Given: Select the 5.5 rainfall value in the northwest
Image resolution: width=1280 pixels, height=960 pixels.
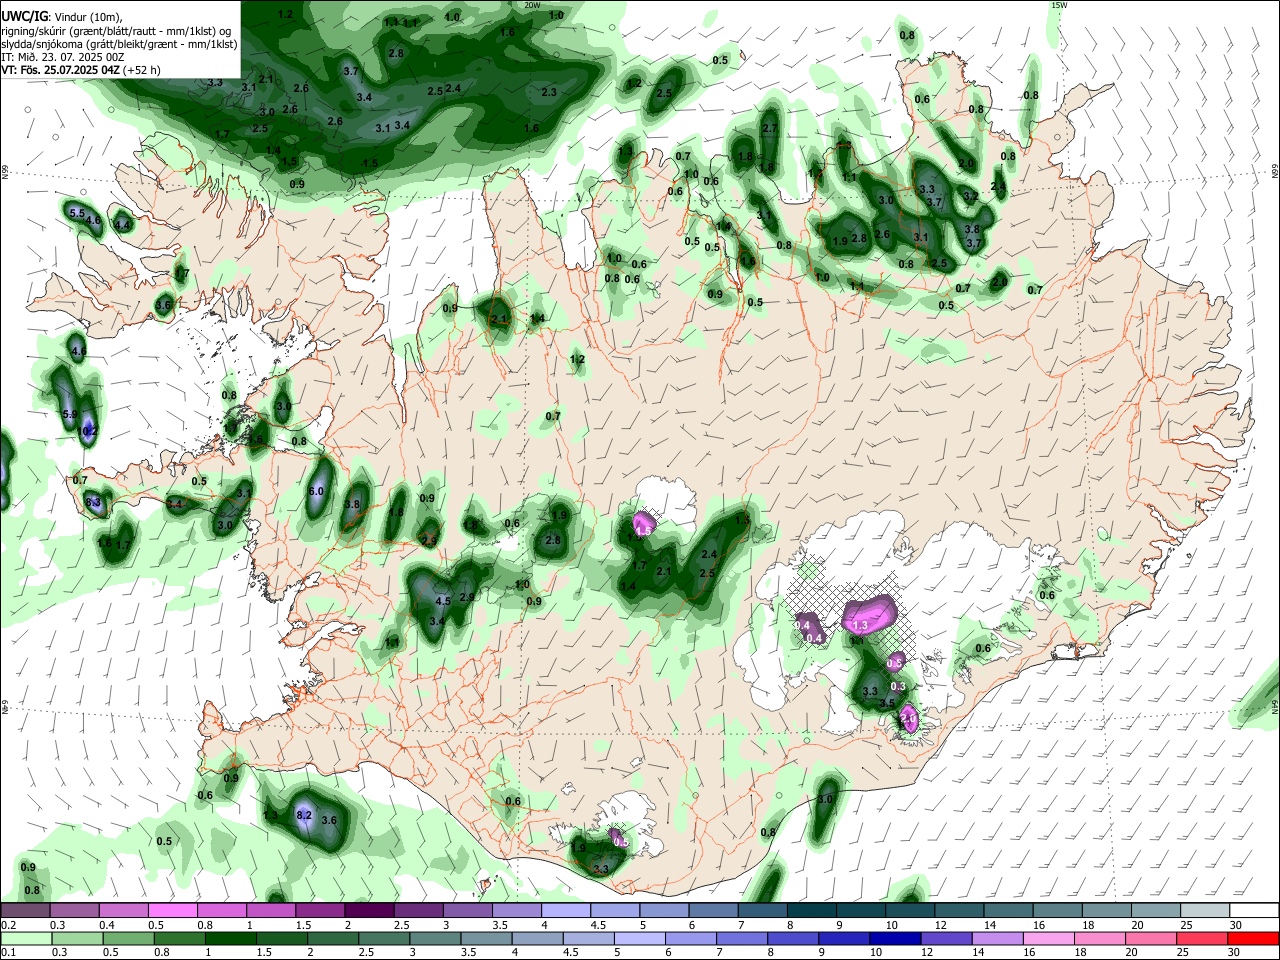Looking at the screenshot, I should coord(78,212).
